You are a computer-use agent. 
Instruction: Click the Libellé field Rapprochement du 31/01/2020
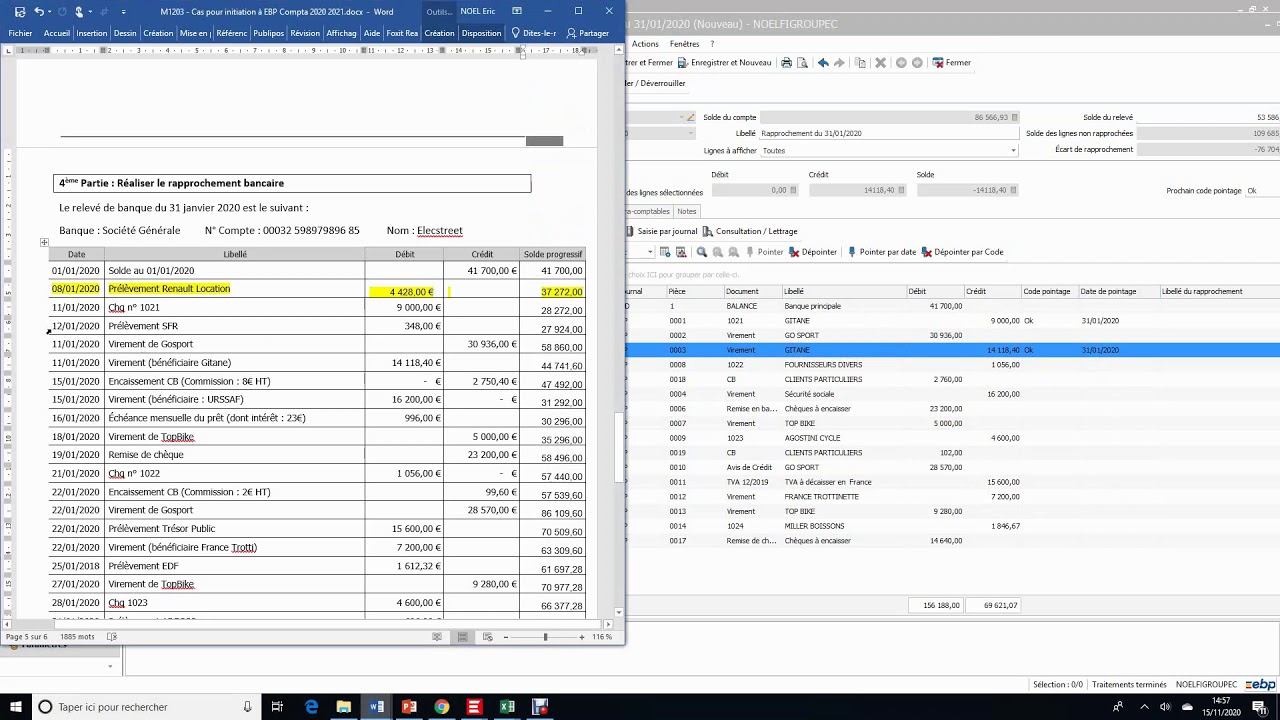coord(889,133)
